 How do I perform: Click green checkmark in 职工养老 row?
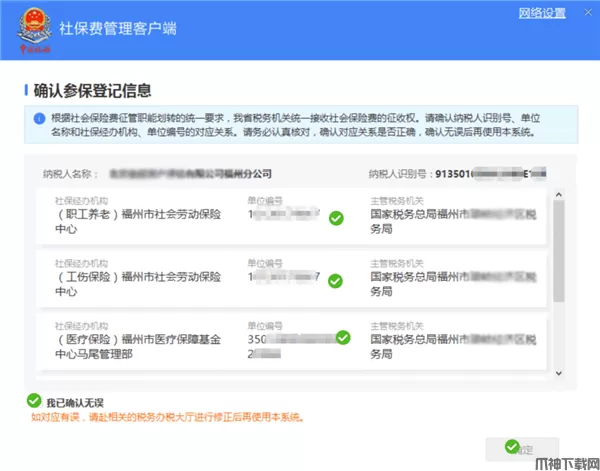point(336,216)
